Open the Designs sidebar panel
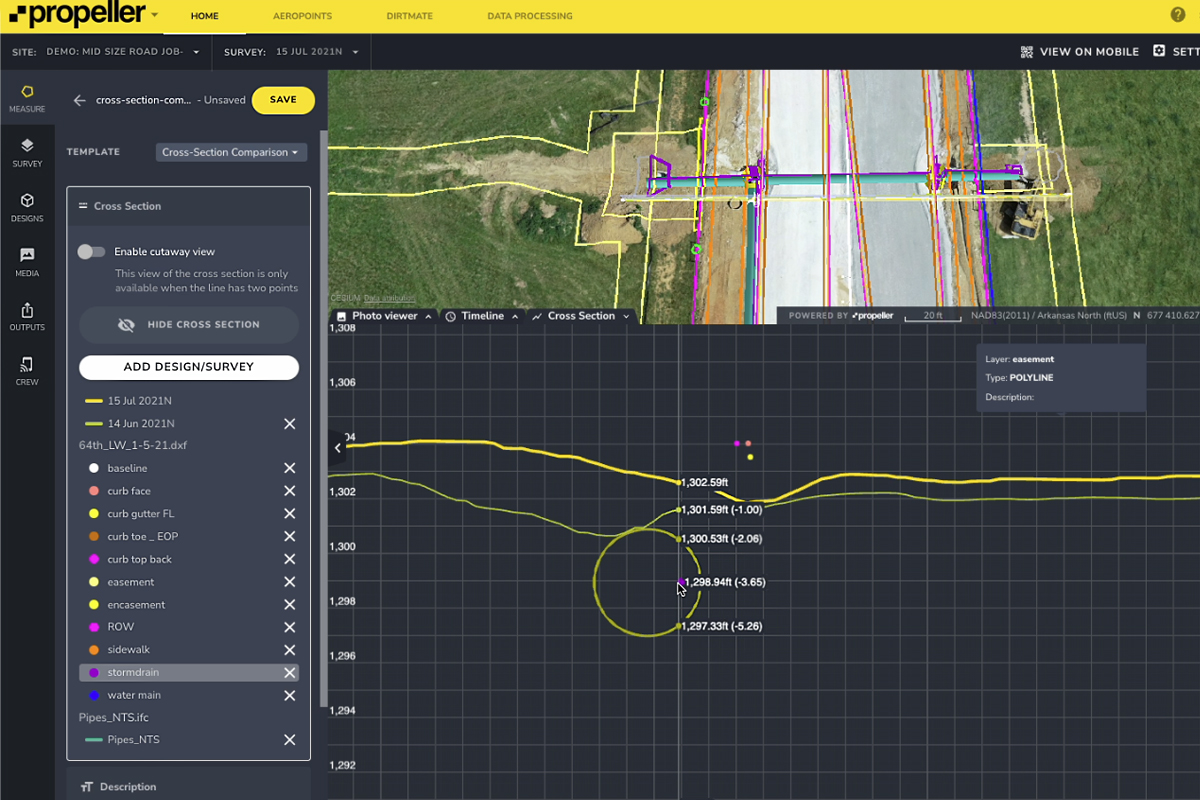 27,207
